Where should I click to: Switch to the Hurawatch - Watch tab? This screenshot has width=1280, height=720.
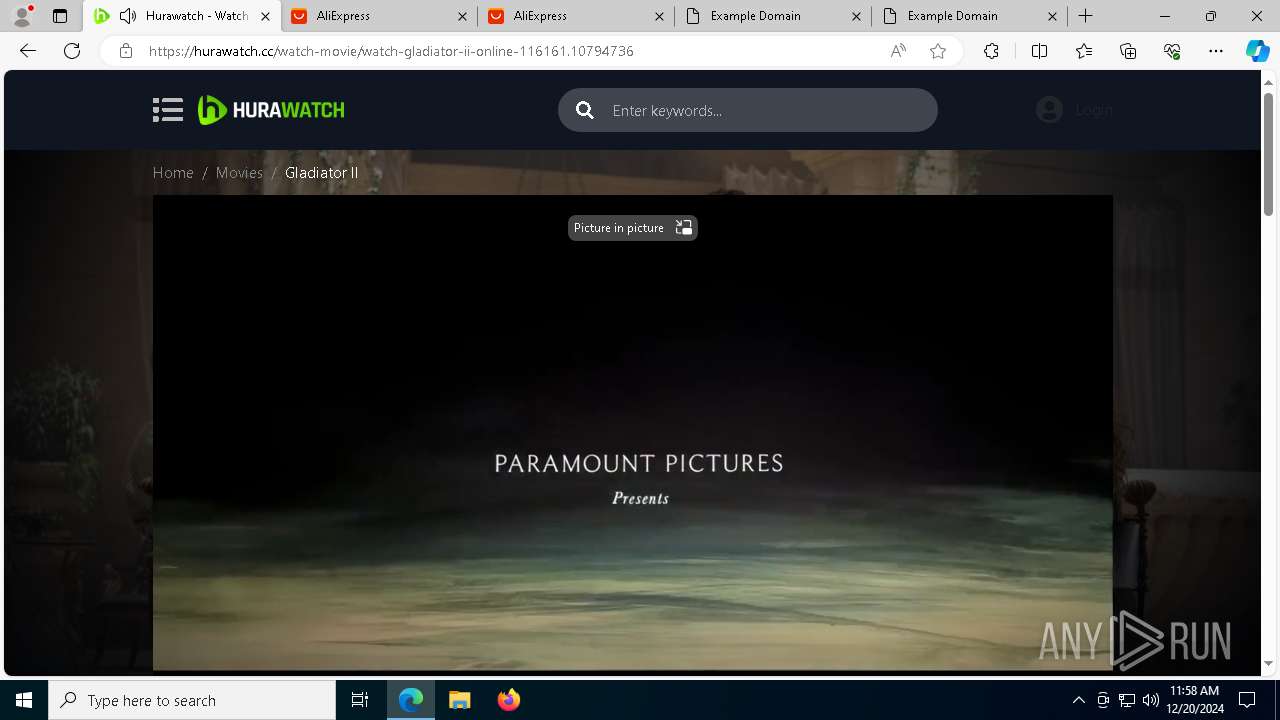click(180, 16)
